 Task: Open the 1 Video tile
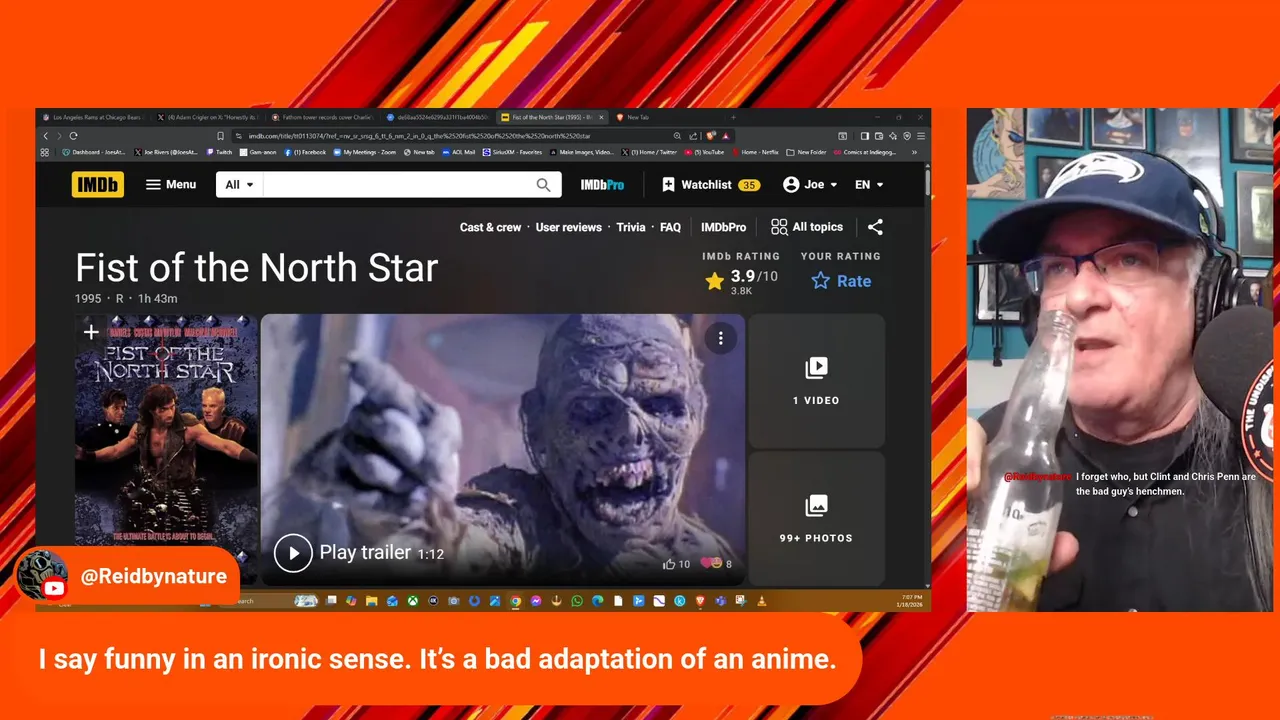click(x=816, y=381)
